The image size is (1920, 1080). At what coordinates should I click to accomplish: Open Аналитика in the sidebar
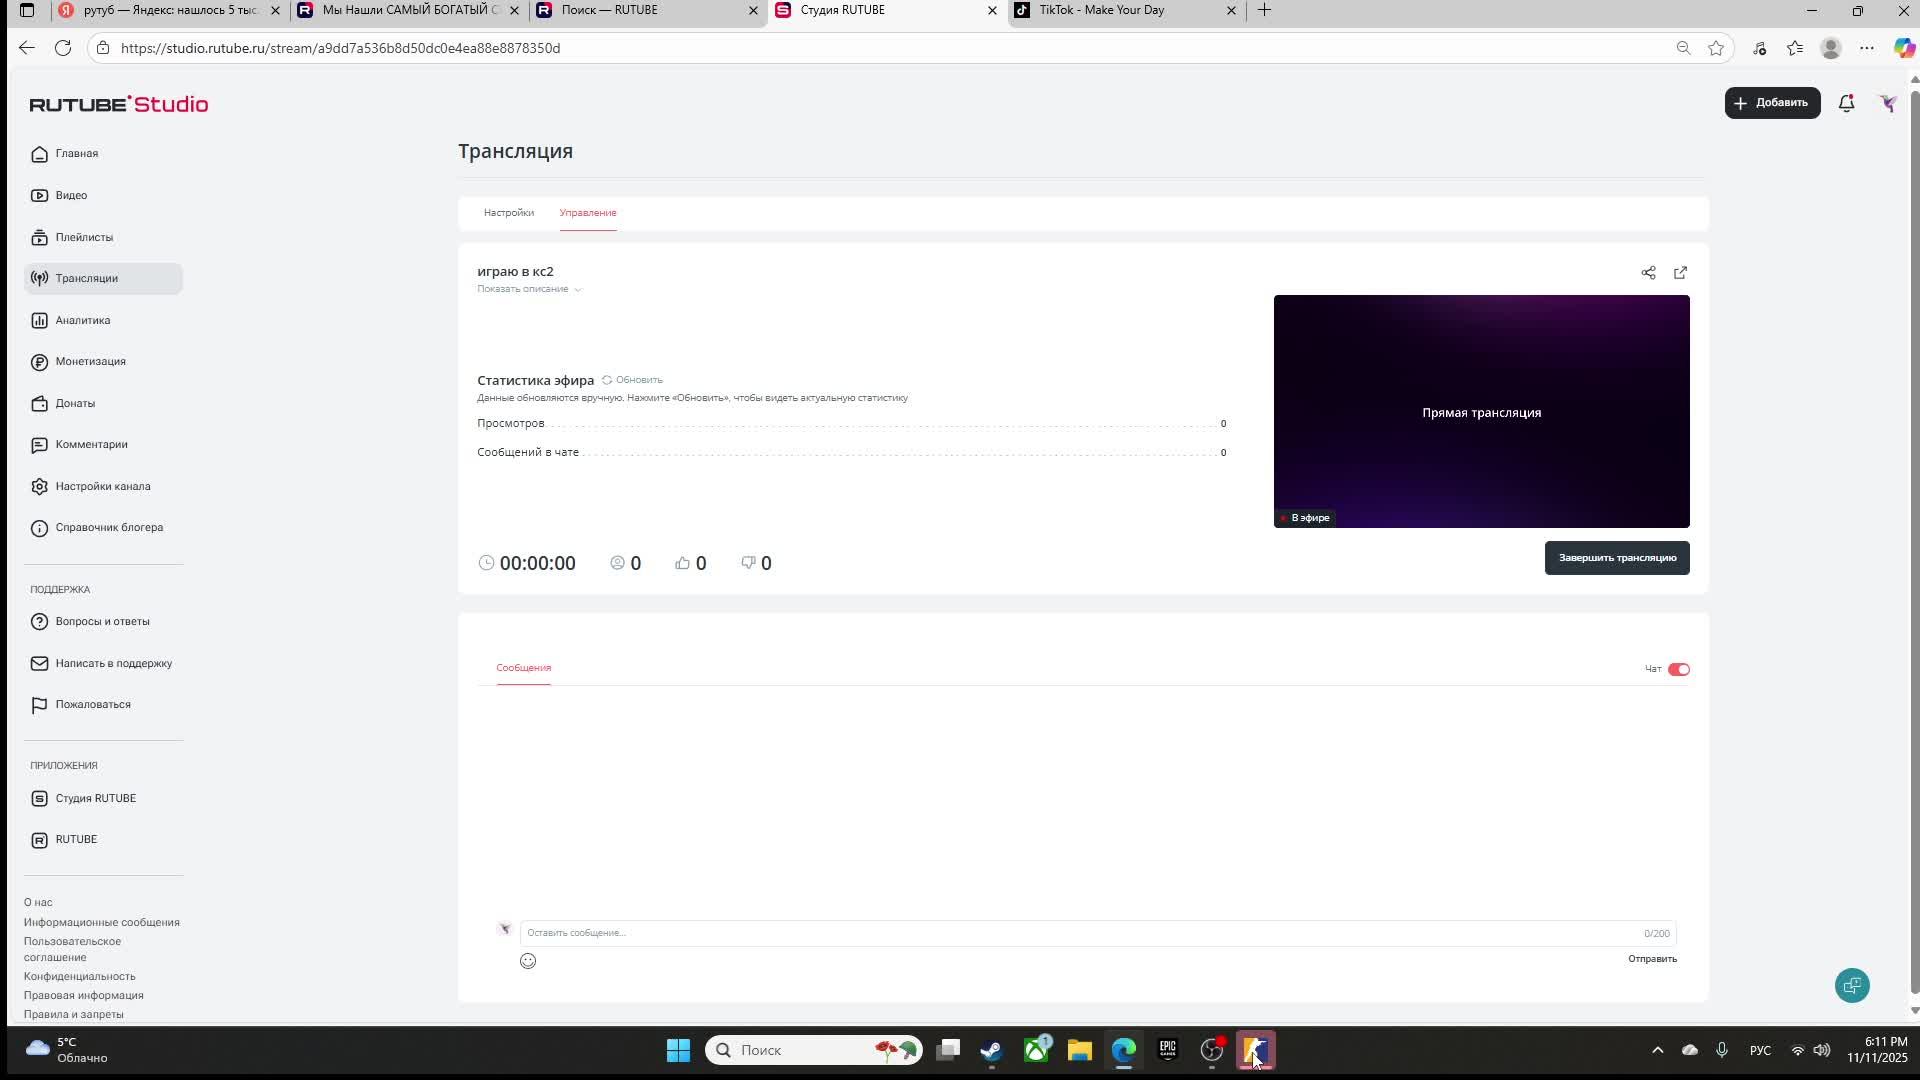[x=82, y=320]
